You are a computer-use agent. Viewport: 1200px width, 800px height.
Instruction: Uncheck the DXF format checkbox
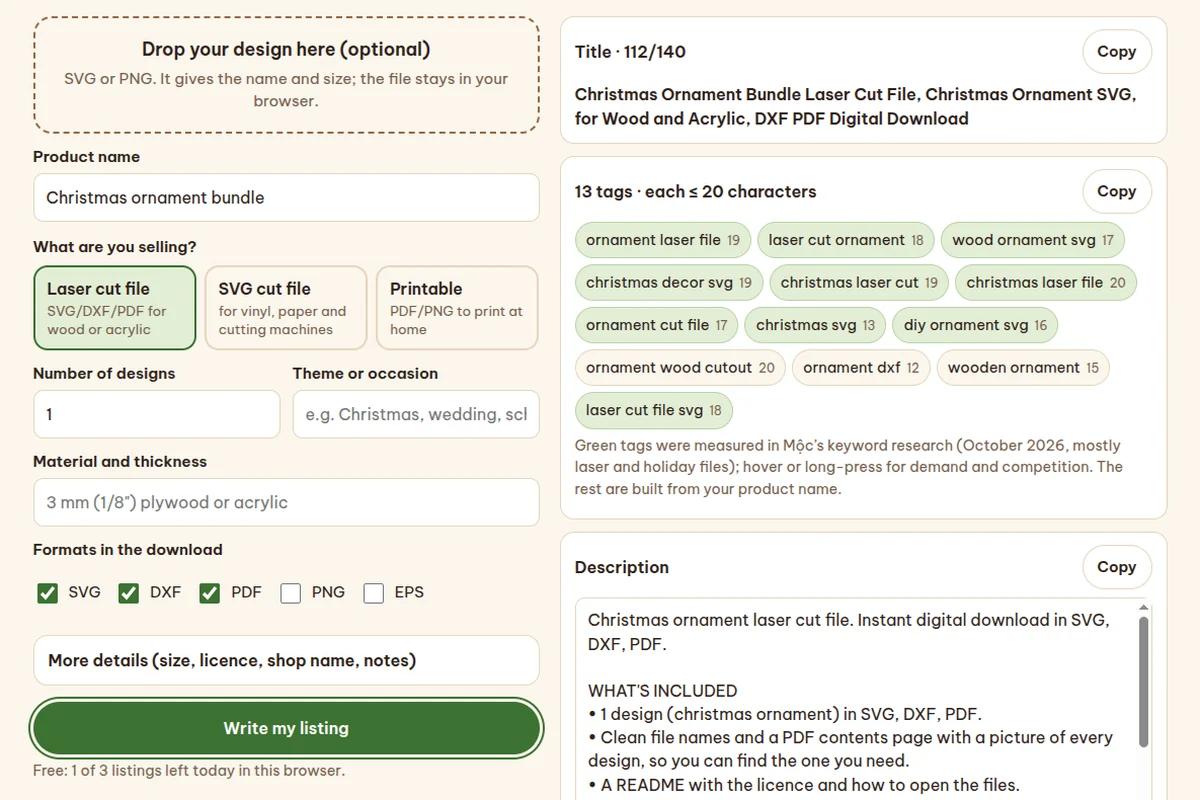point(128,593)
